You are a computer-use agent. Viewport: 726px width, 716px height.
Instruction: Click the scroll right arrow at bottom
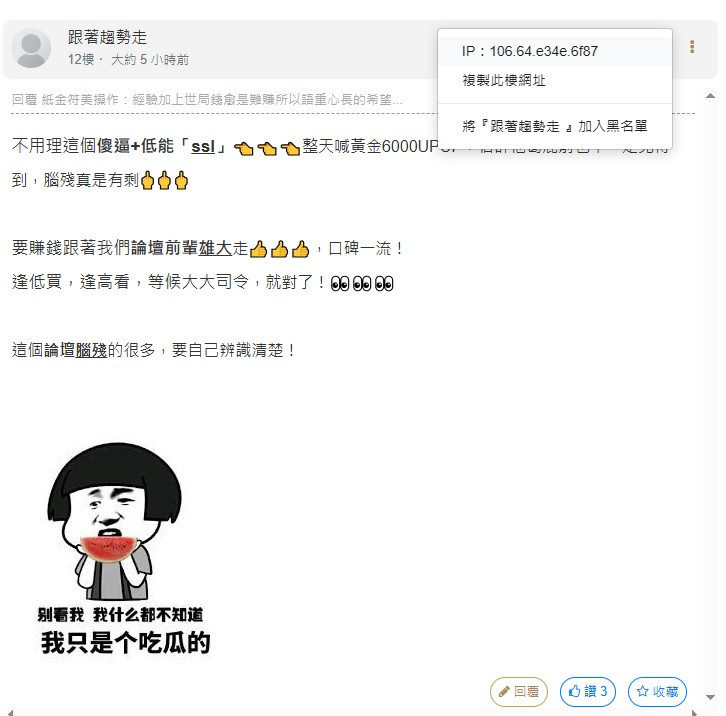coord(694,712)
